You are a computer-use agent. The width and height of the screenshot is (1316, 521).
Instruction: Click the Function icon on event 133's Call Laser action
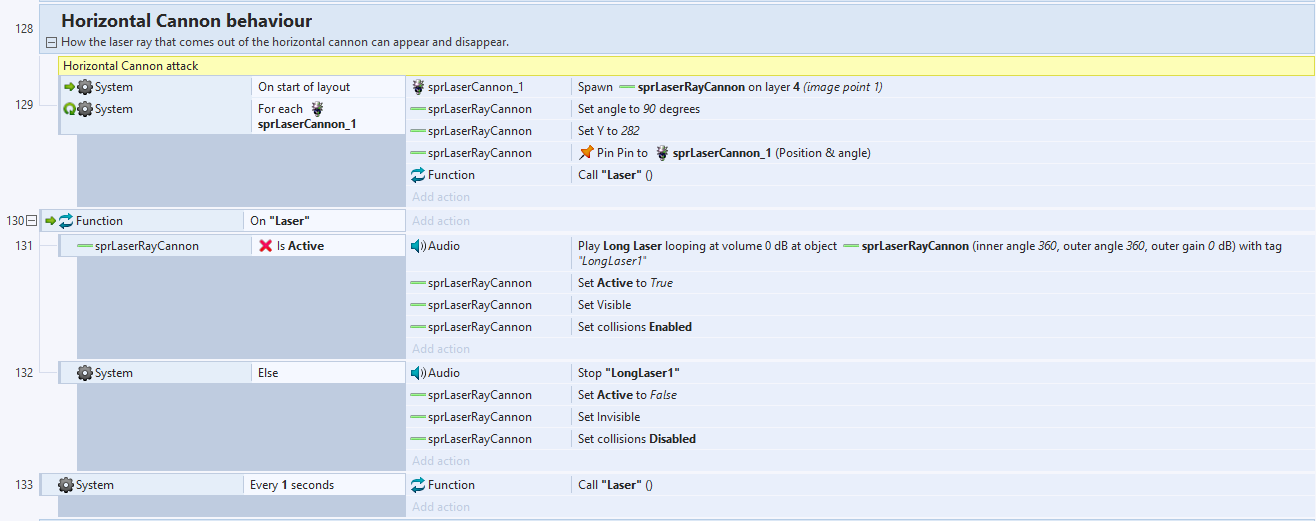point(419,485)
